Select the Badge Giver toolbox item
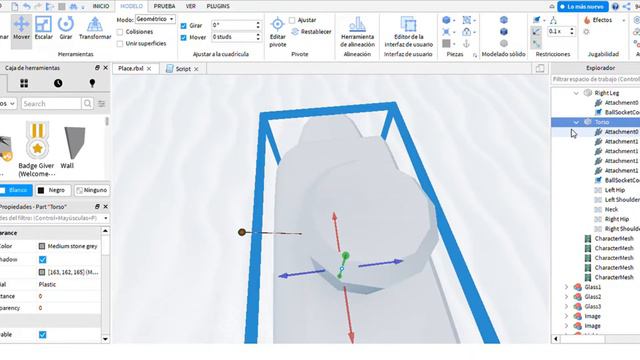The image size is (640, 360). 36,149
